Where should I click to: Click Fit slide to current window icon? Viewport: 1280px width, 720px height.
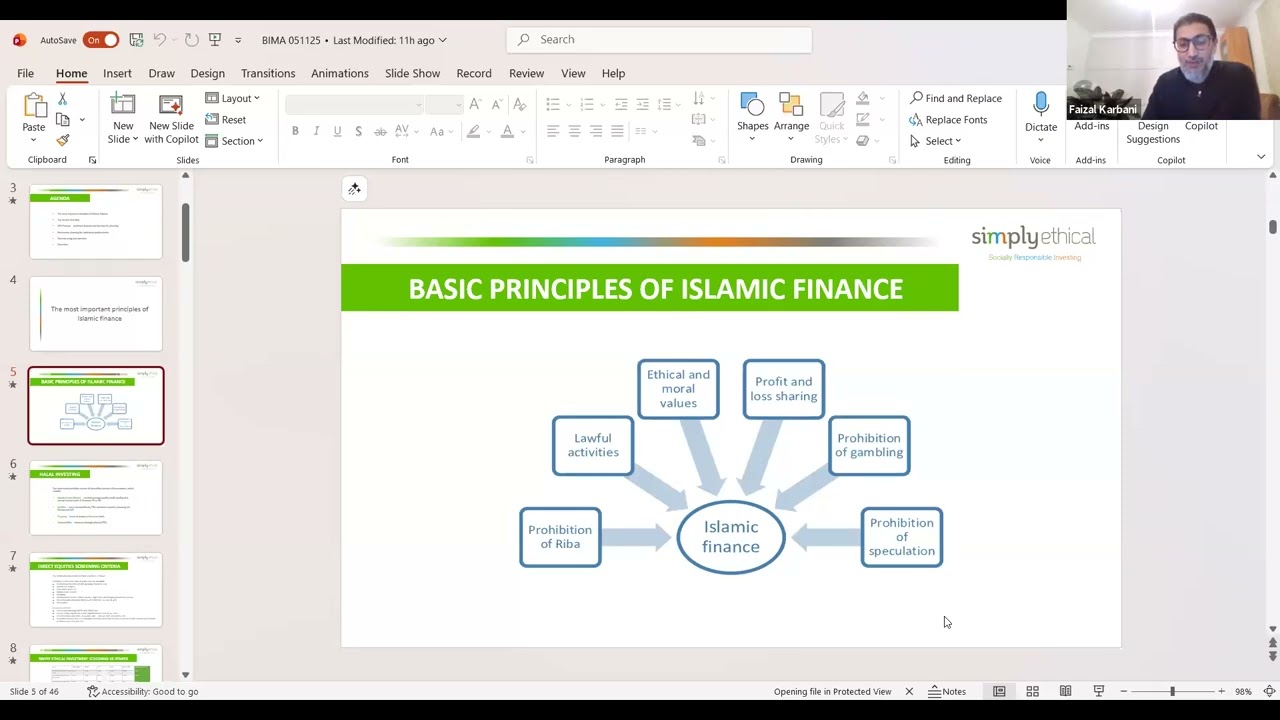tap(1269, 691)
